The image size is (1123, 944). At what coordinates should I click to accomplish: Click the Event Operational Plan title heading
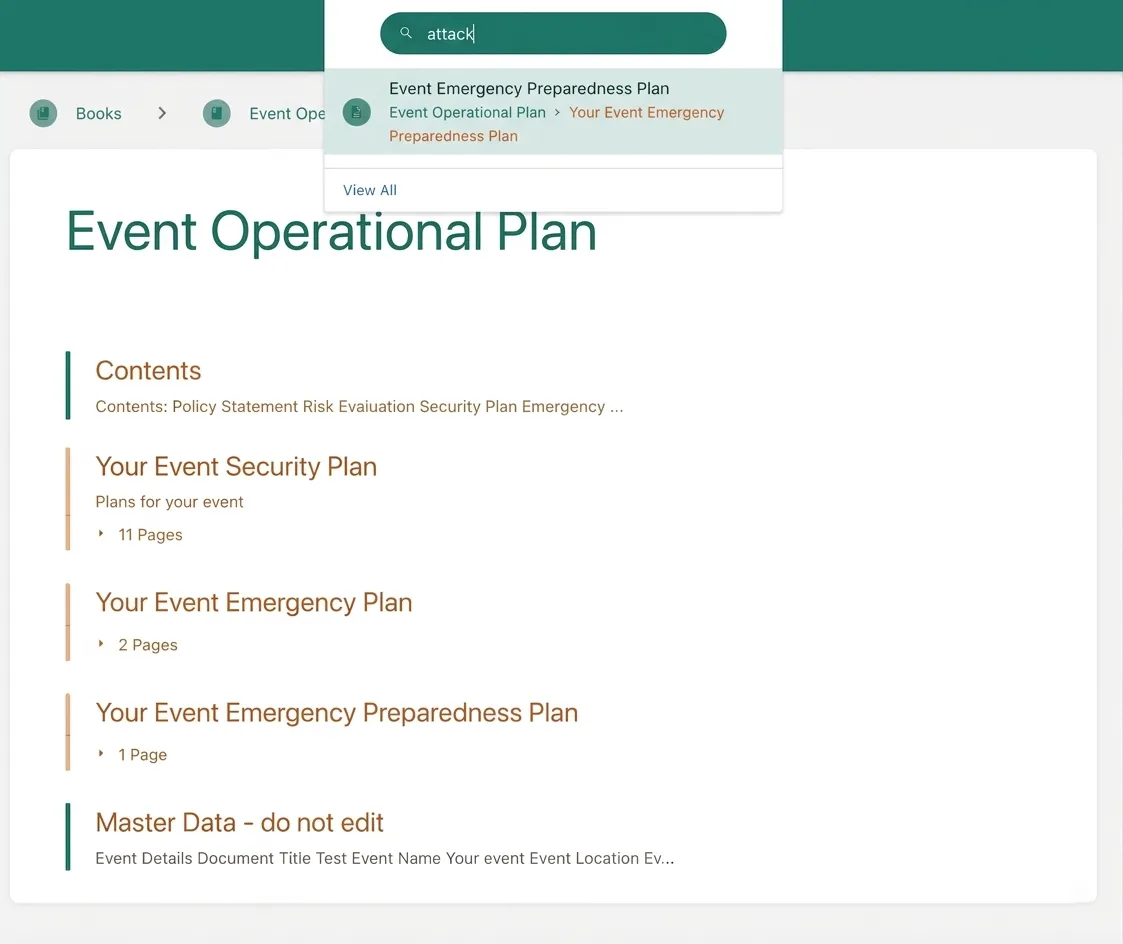click(332, 231)
